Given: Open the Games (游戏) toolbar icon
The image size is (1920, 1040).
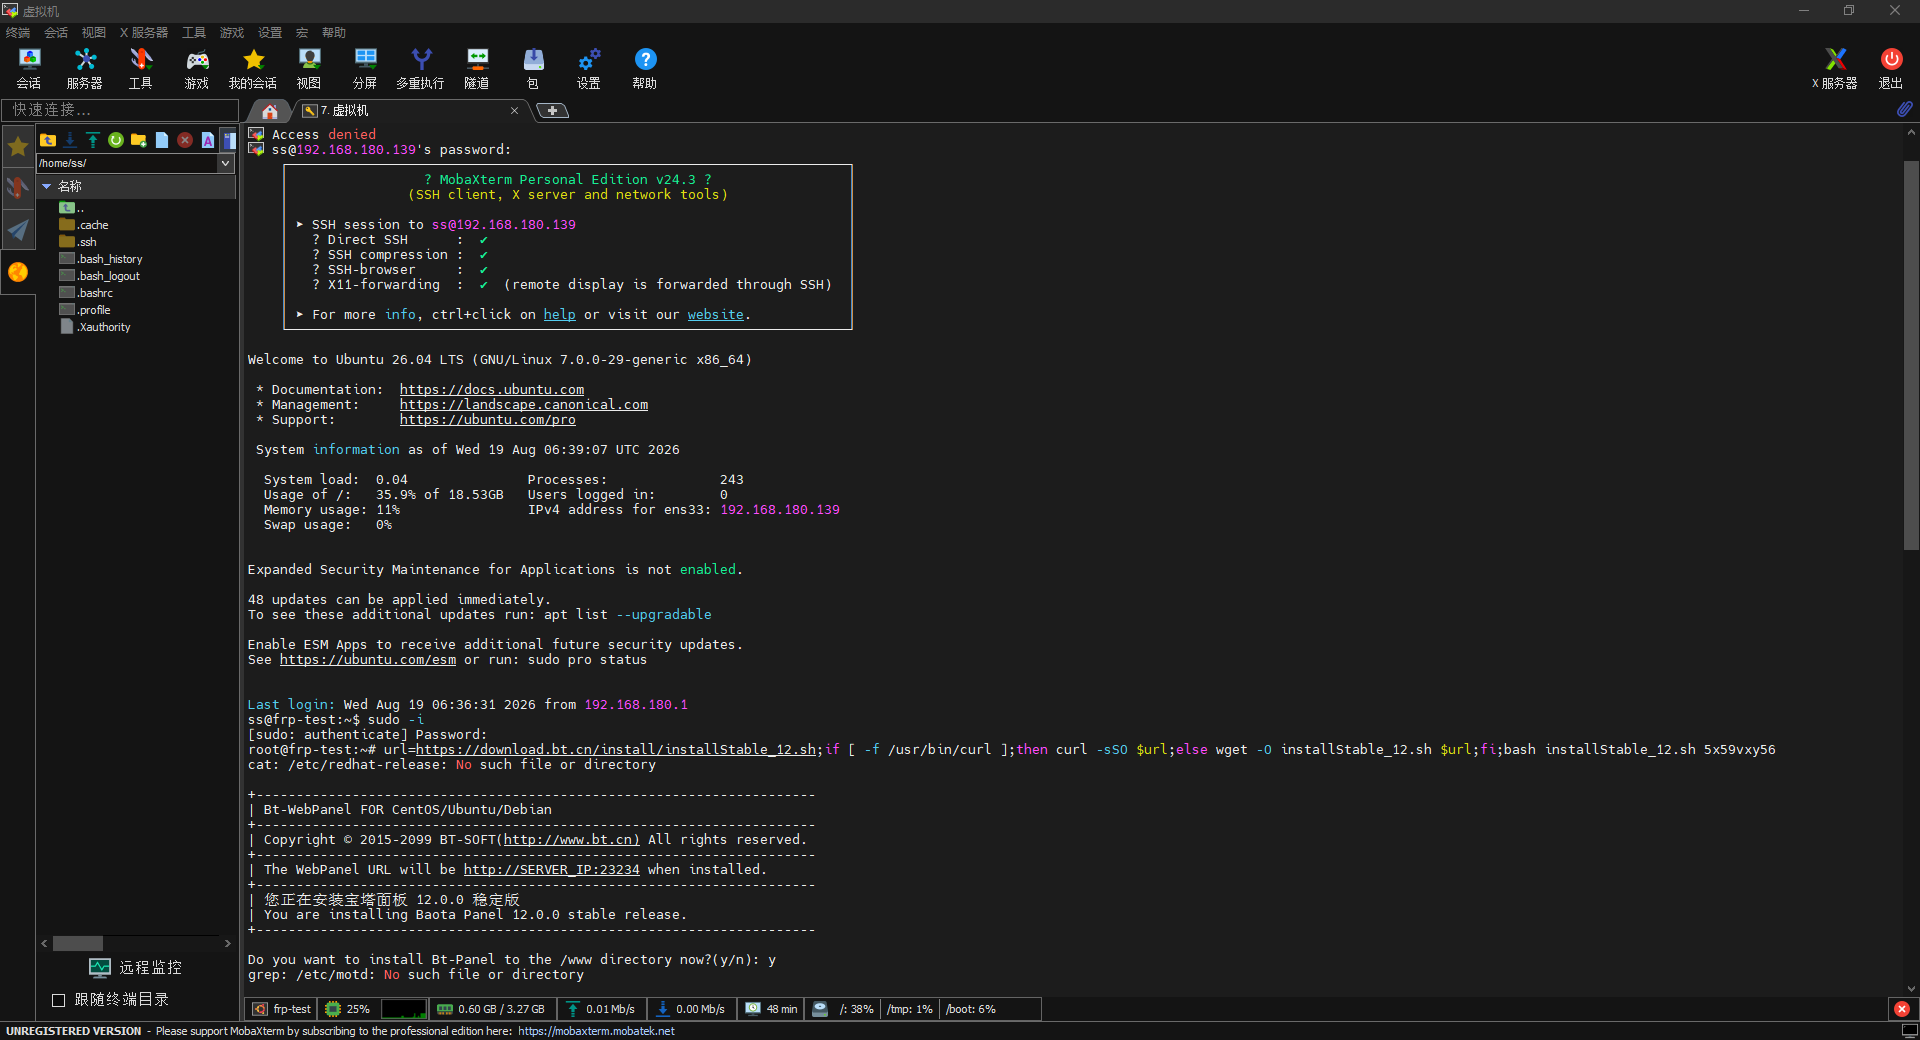Looking at the screenshot, I should 197,69.
